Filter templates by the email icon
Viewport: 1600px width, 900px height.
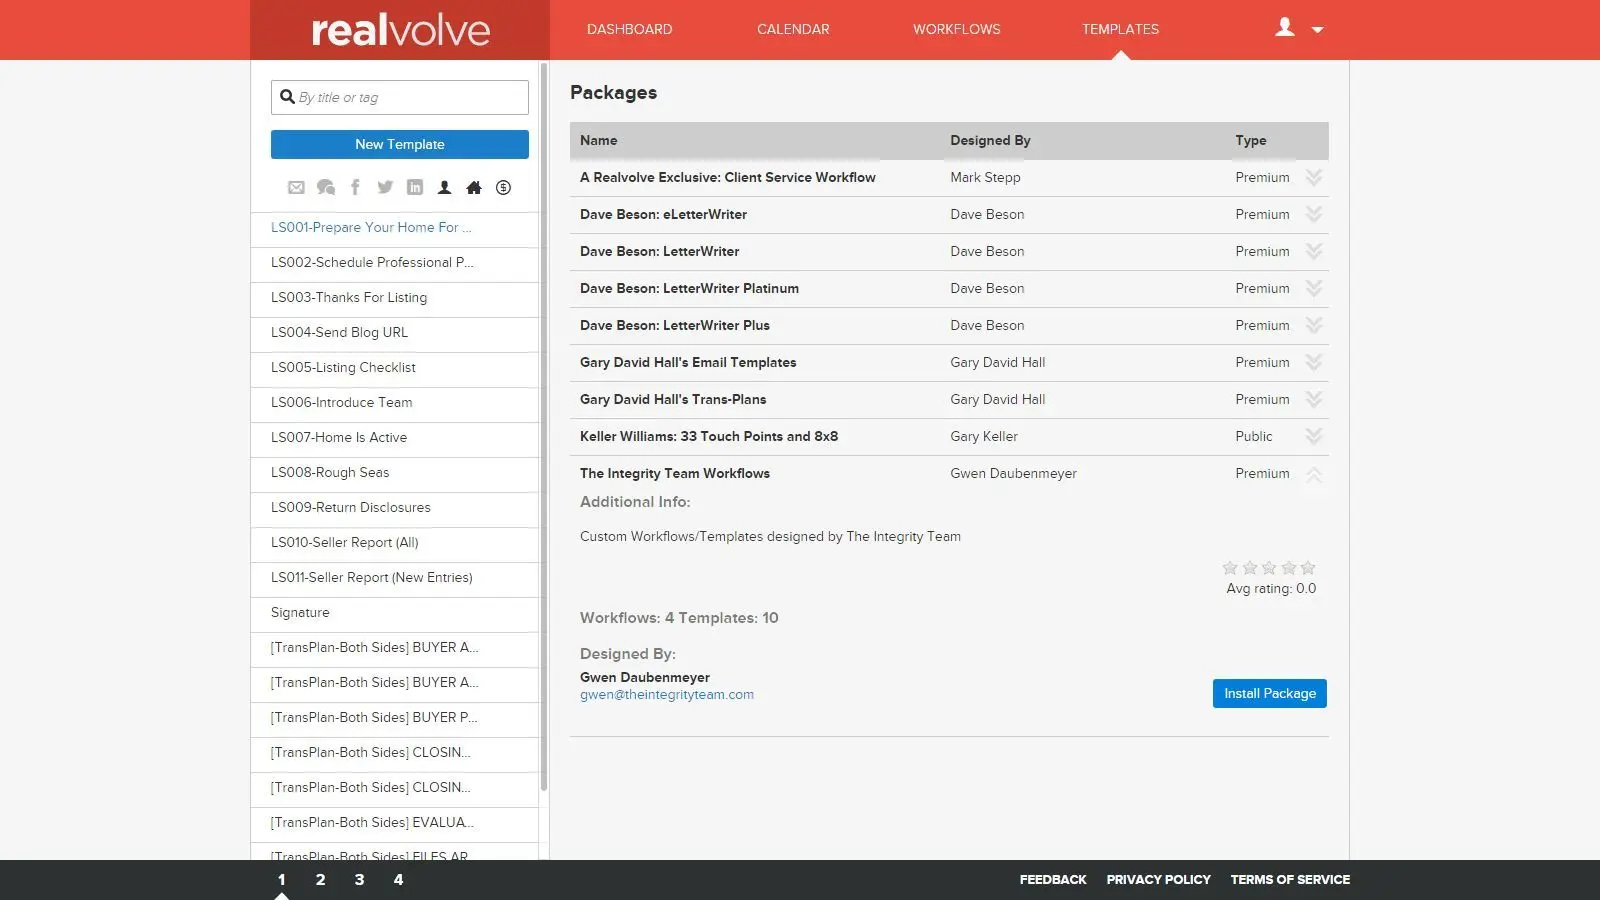pos(296,187)
